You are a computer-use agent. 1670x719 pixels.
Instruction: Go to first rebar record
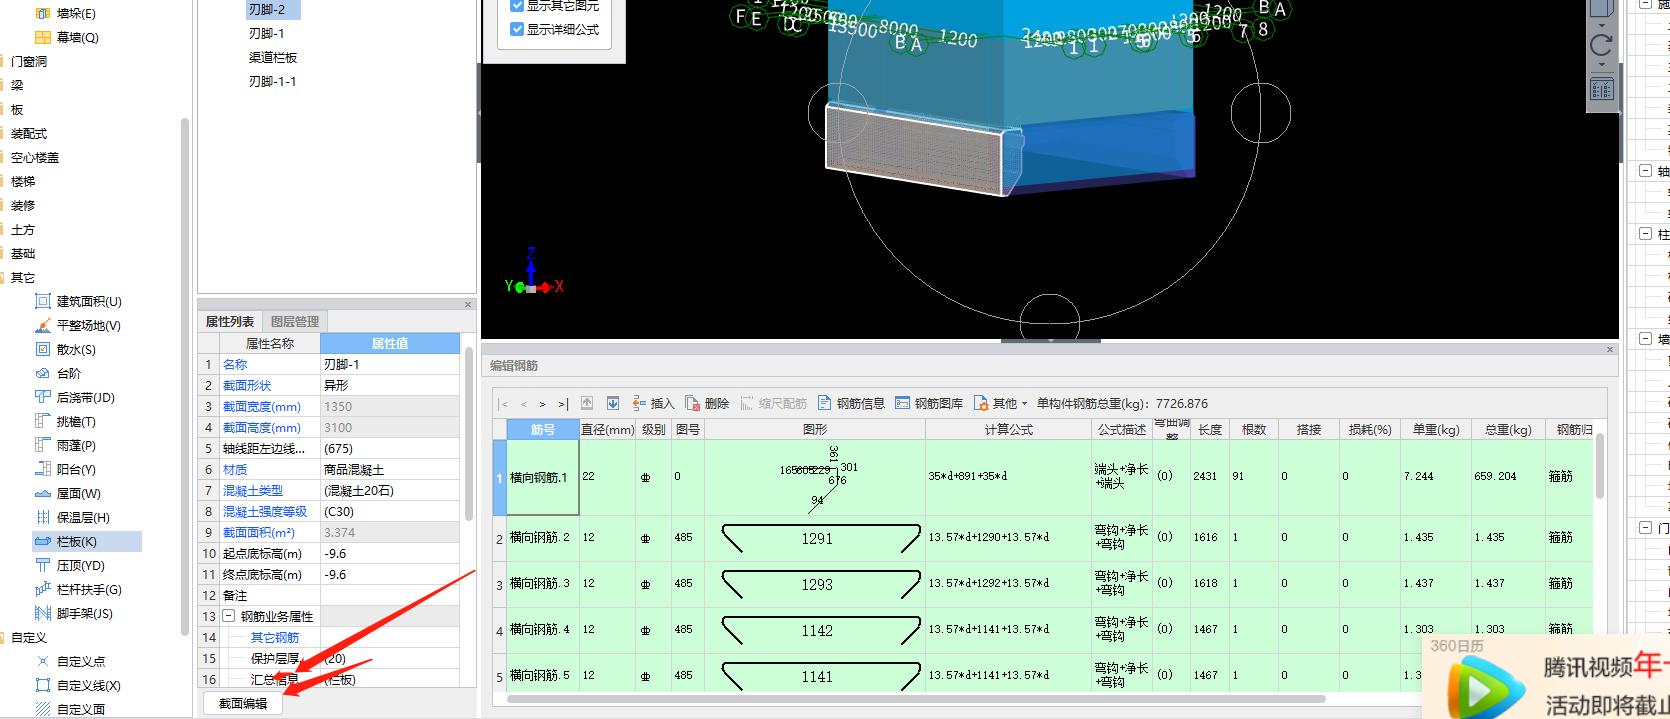tap(503, 404)
